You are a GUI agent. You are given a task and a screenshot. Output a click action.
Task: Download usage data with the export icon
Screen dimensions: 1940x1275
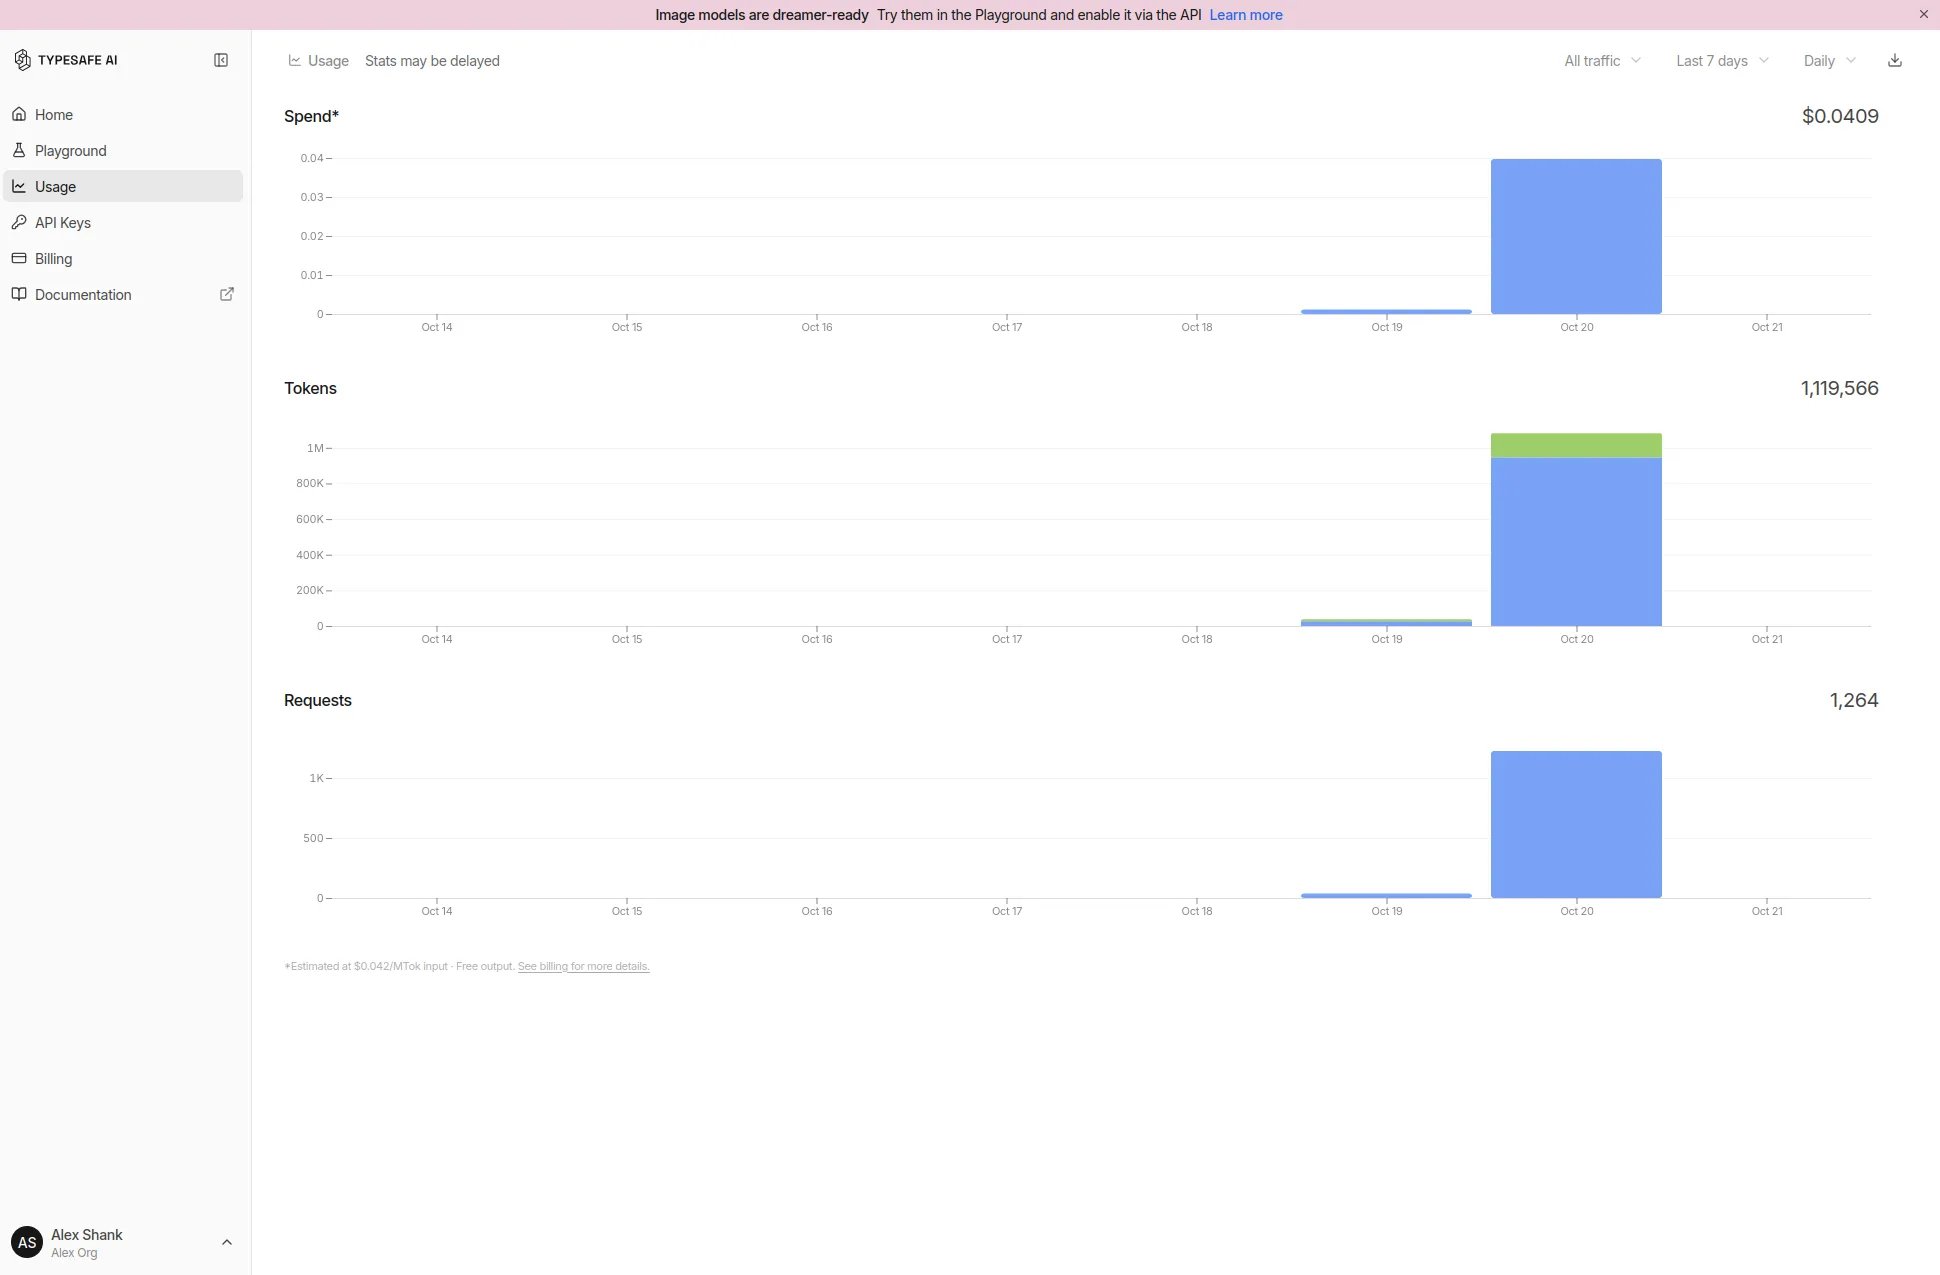coord(1895,60)
